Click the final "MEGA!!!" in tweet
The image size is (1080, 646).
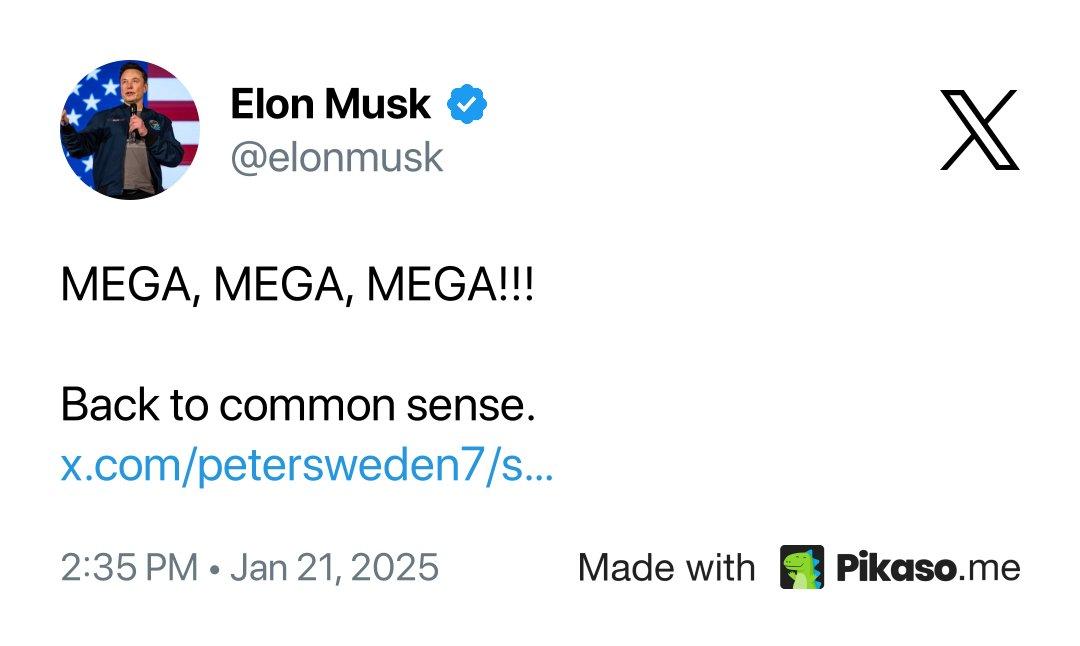450,285
